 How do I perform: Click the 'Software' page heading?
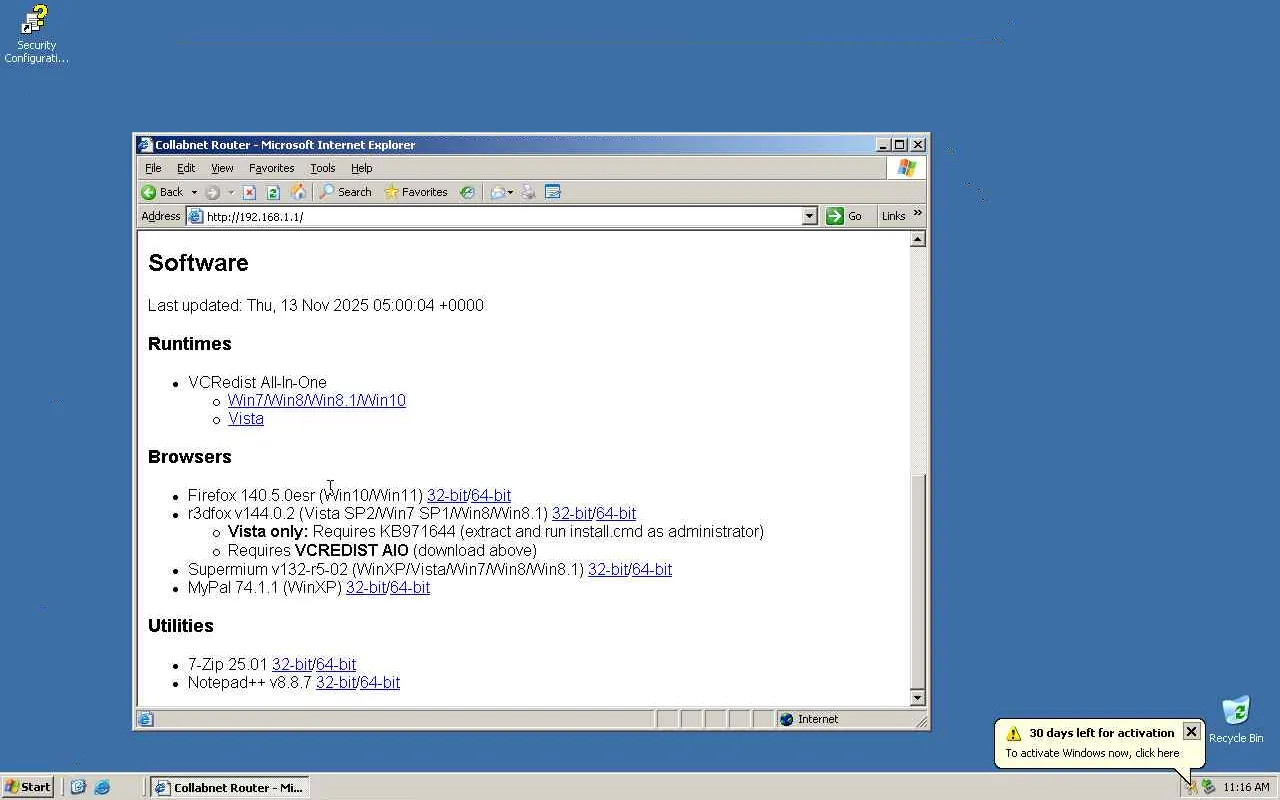pos(198,263)
